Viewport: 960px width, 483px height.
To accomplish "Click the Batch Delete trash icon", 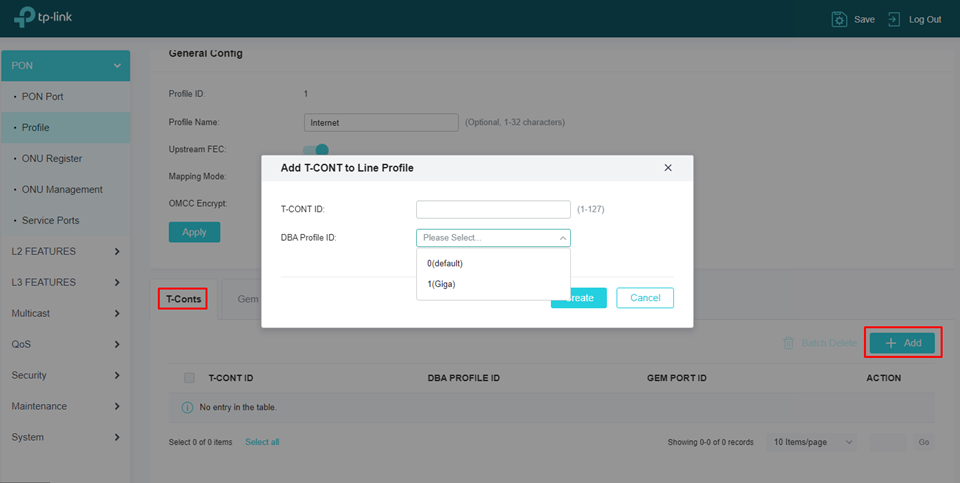I will coord(789,343).
